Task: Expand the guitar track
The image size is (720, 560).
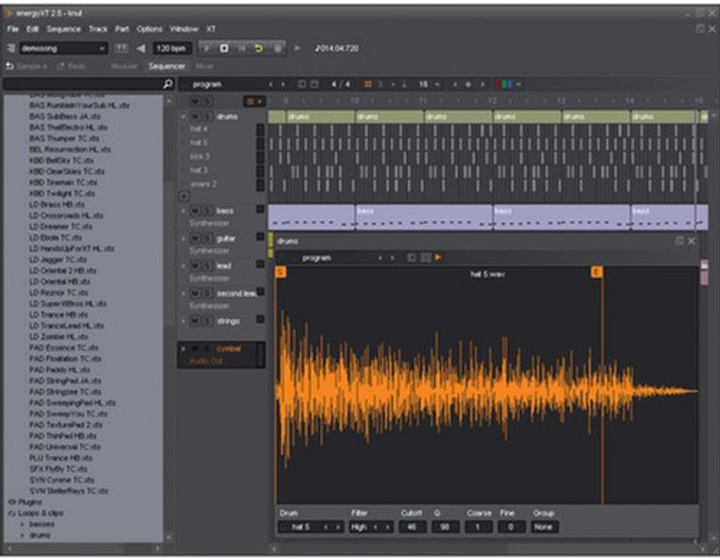Action: point(183,238)
